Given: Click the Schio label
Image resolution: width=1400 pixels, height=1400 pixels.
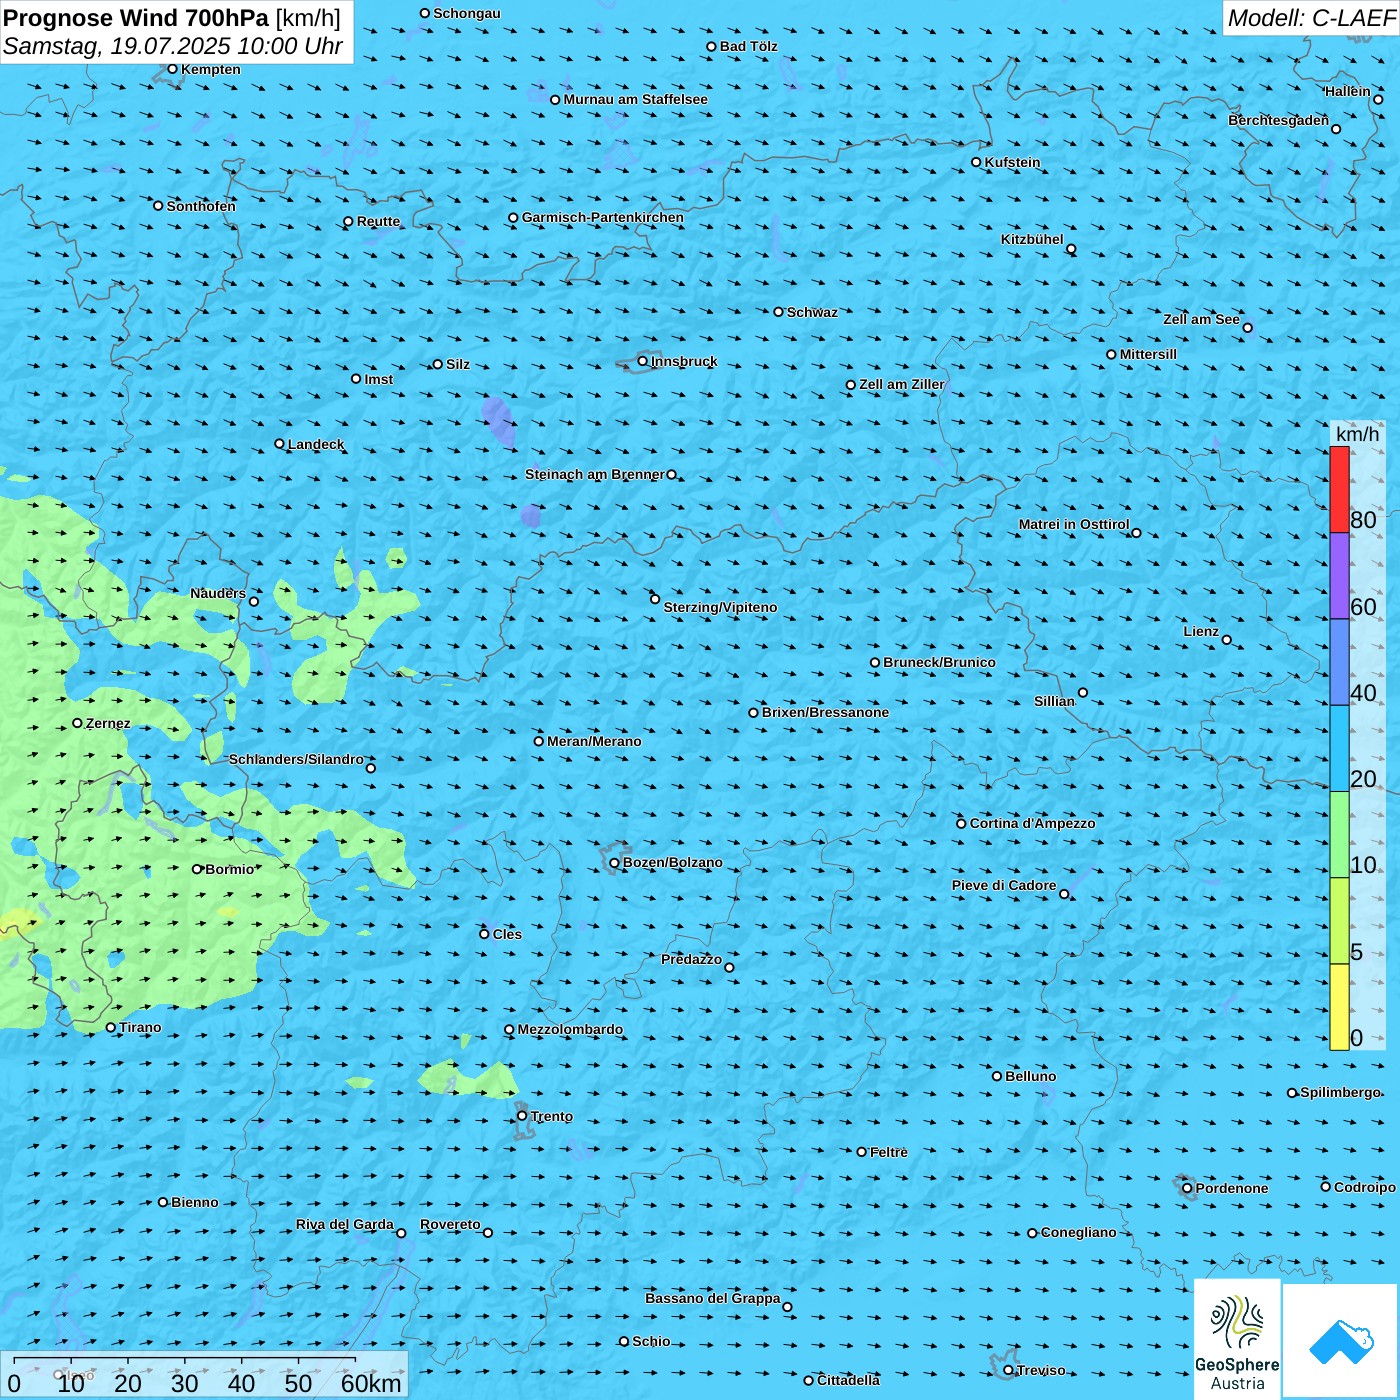Looking at the screenshot, I should [x=652, y=1341].
